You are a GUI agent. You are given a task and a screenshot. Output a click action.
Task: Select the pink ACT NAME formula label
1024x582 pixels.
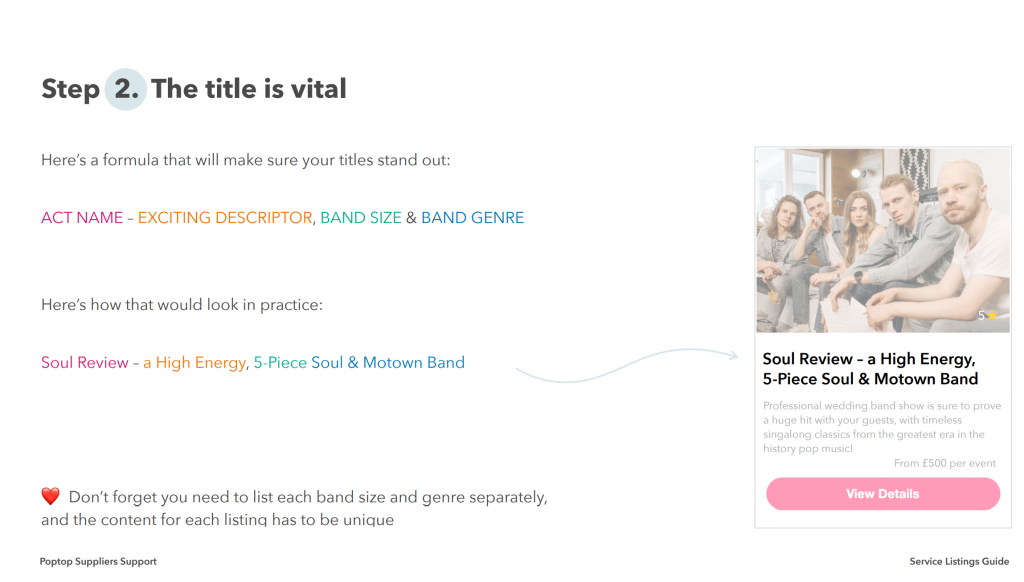pyautogui.click(x=82, y=218)
